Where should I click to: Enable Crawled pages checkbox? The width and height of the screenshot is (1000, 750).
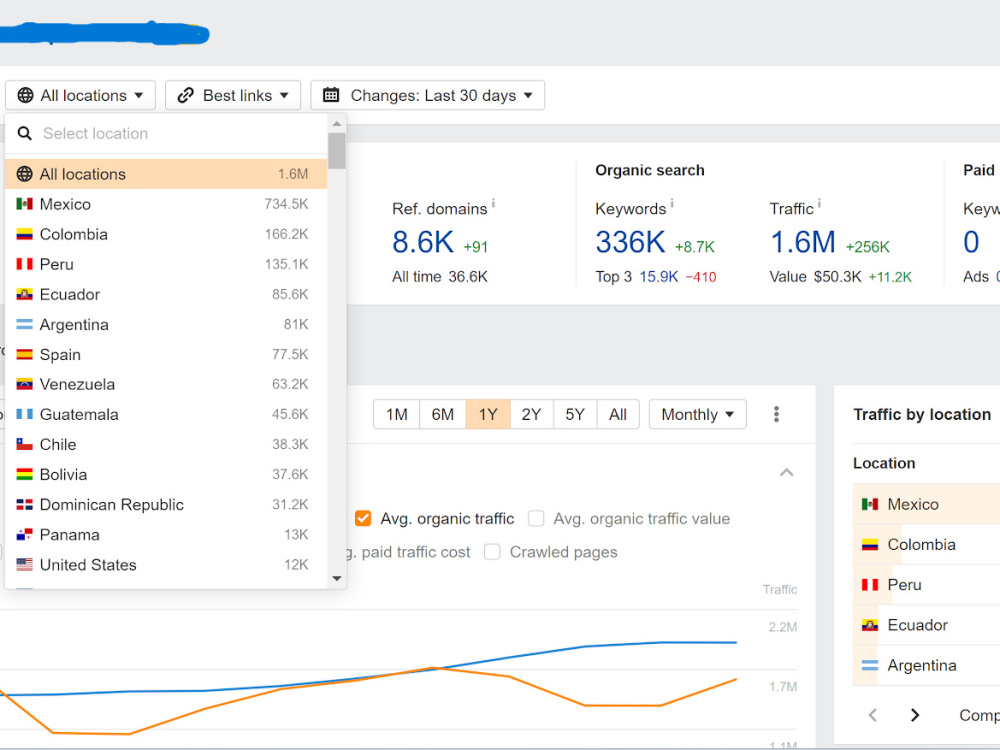click(x=492, y=552)
